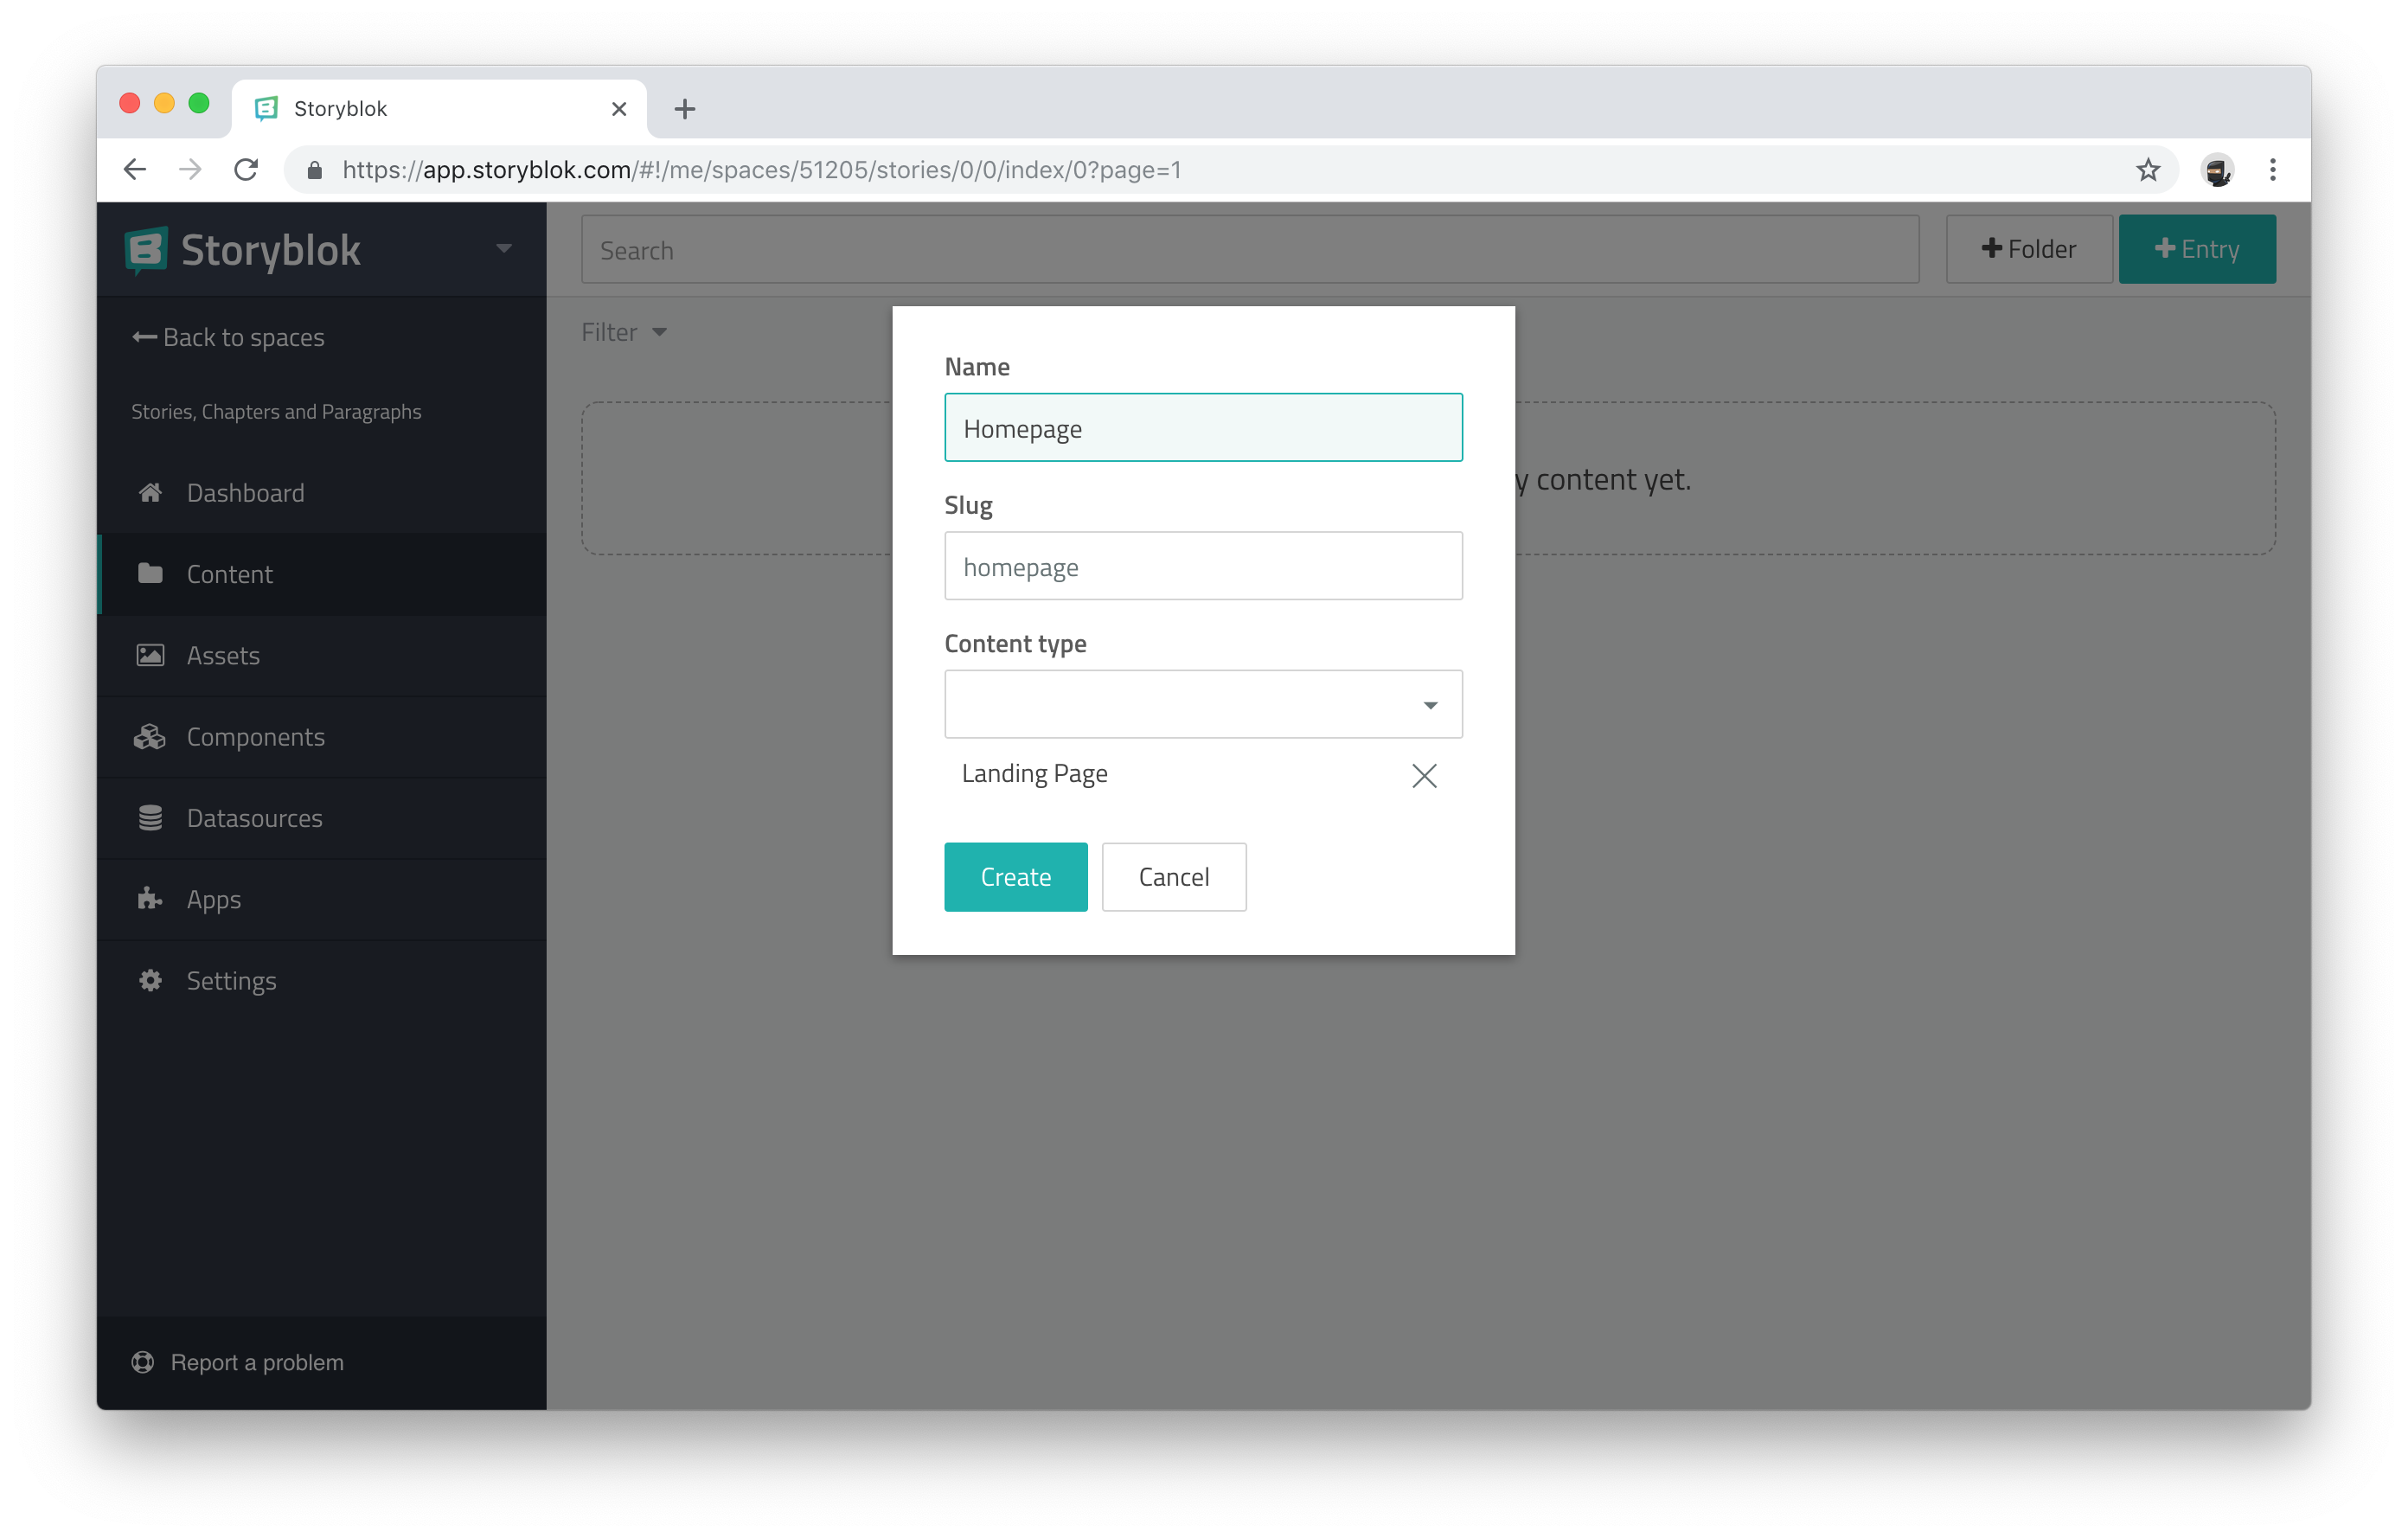Click the Name input field
Screen dimensions: 2408x1538
click(x=1204, y=426)
